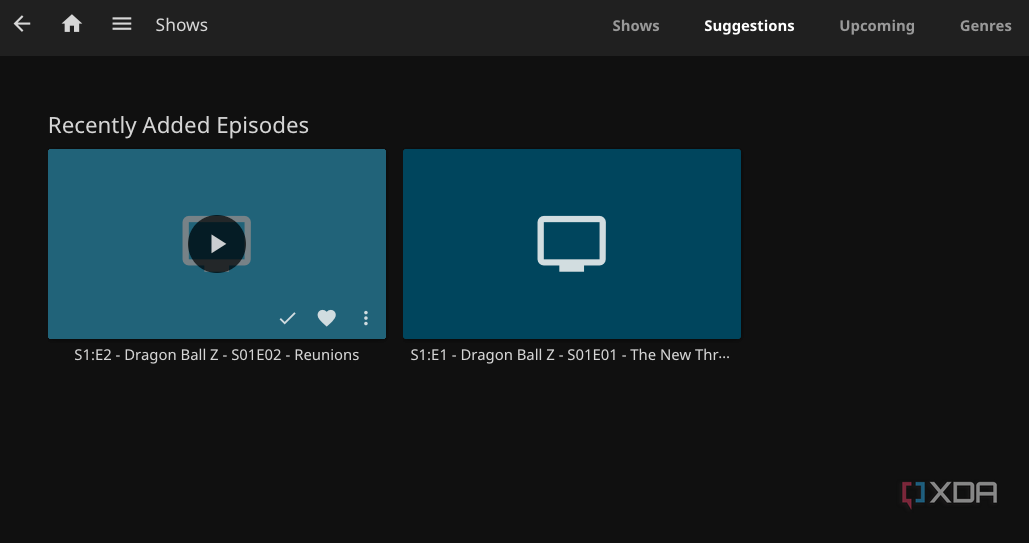This screenshot has height=543, width=1029.
Task: Go to the Genres tab
Action: (x=986, y=26)
